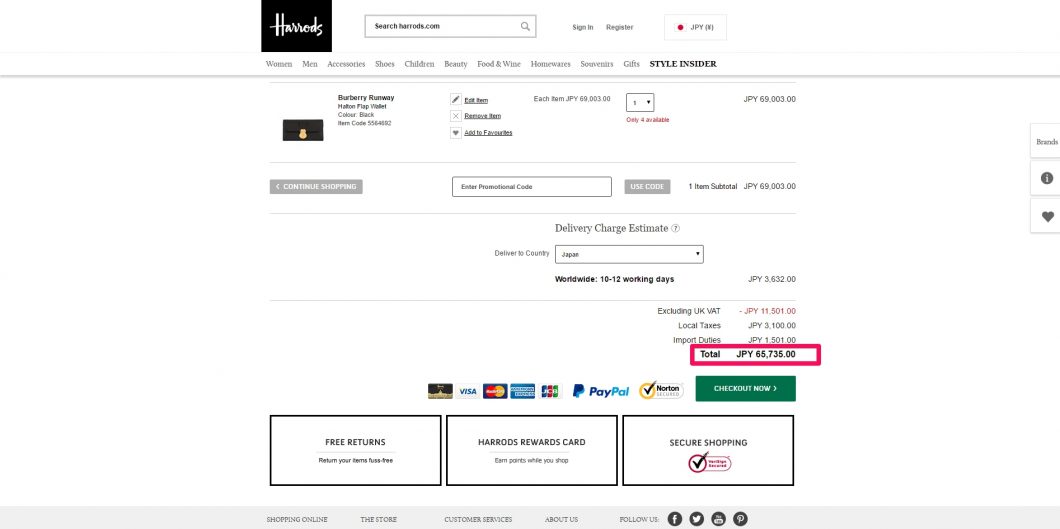
Task: Open the Secure Shopping banner
Action: (708, 450)
